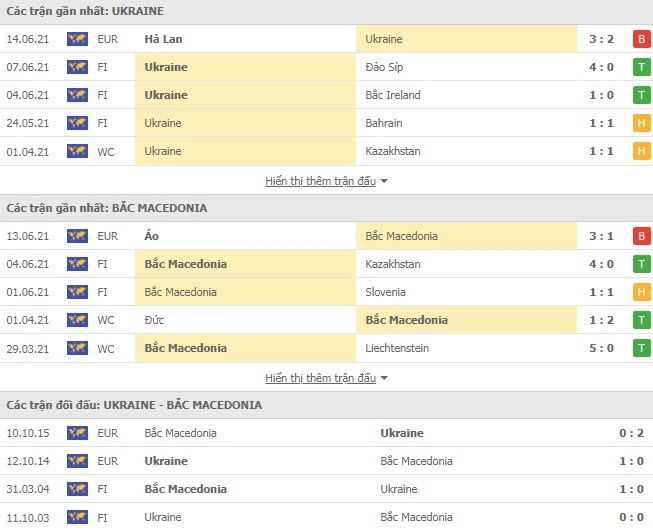The image size is (653, 530).
Task: Click the orange H badge for Slovenia match
Action: click(641, 292)
